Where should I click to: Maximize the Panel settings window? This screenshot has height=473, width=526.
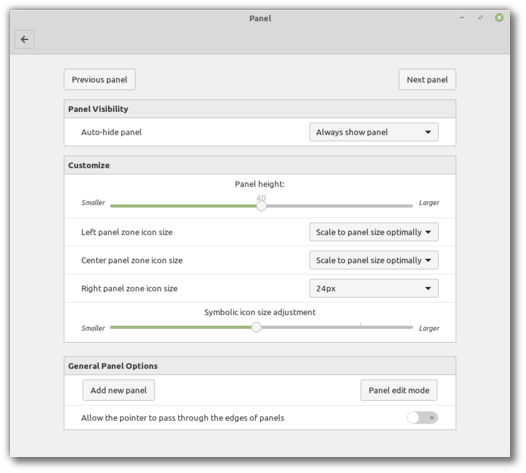point(480,17)
